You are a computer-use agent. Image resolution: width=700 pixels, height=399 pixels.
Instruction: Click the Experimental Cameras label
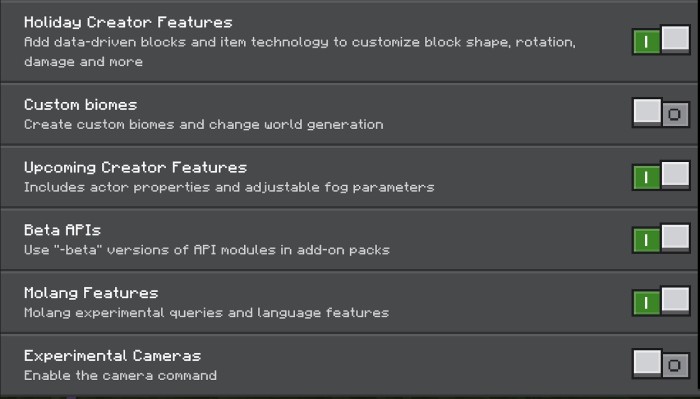tap(112, 356)
